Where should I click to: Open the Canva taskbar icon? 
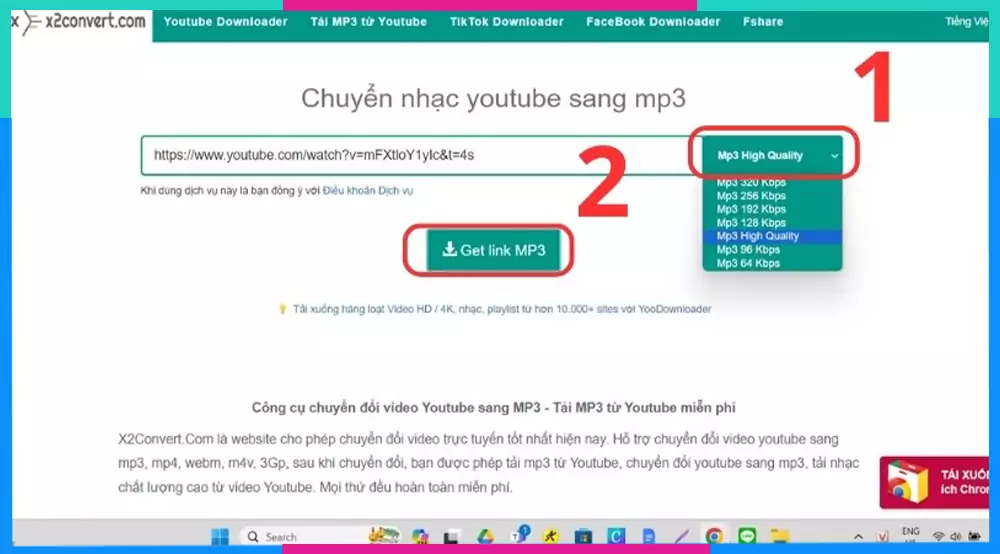[616, 537]
